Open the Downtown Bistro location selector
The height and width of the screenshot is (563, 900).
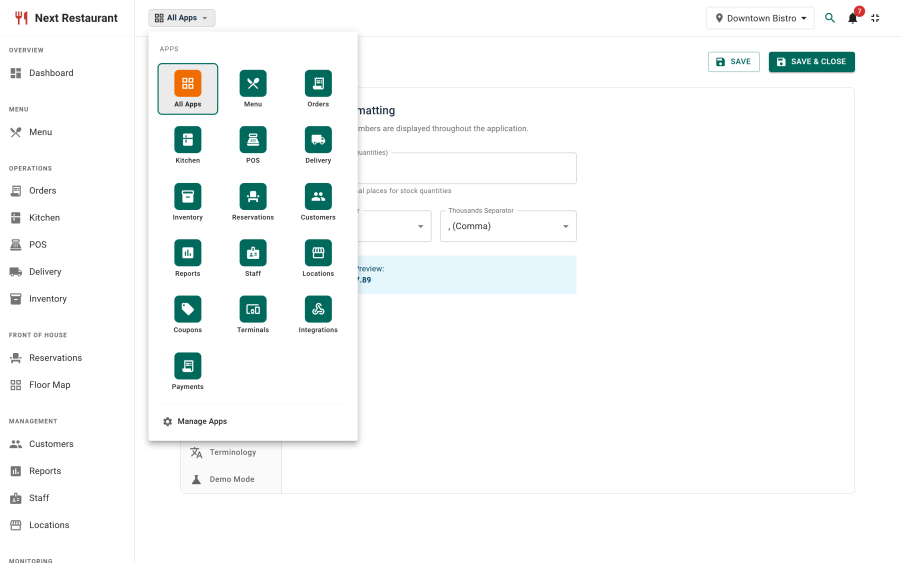[760, 18]
